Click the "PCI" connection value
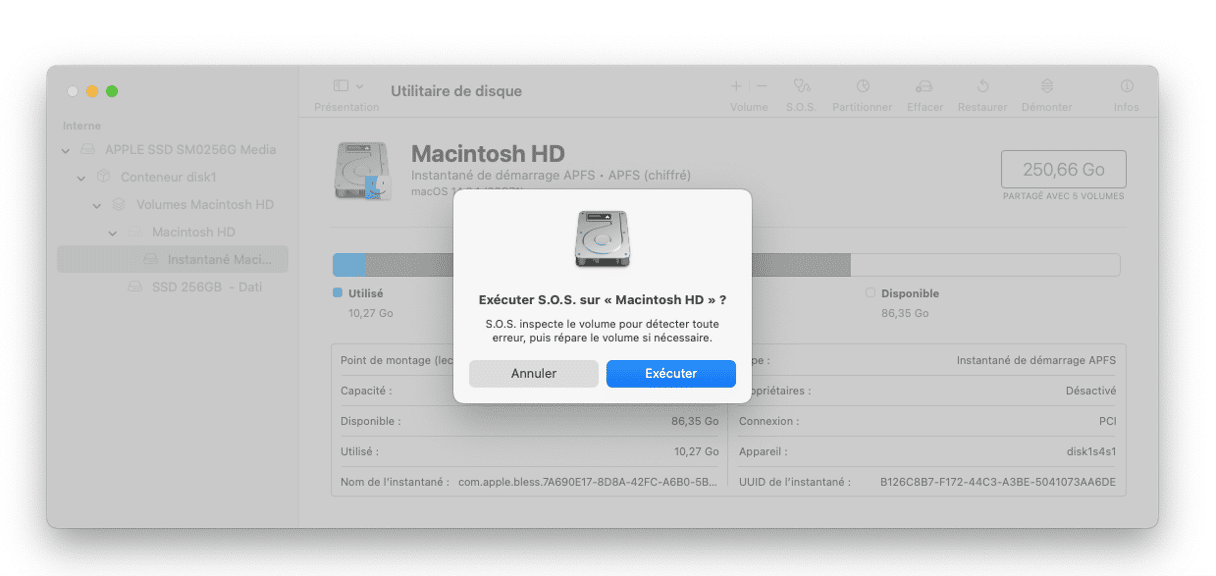The height and width of the screenshot is (576, 1216). pyautogui.click(x=1107, y=422)
